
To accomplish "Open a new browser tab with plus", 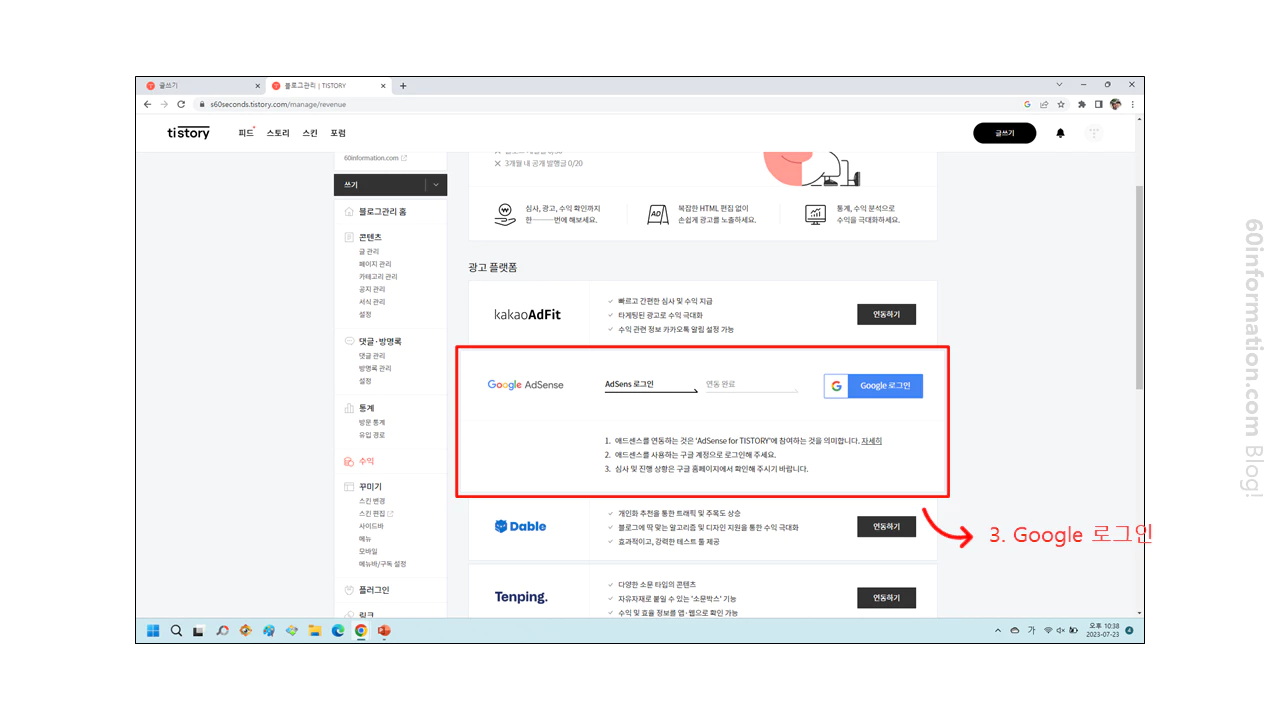I will 403,86.
